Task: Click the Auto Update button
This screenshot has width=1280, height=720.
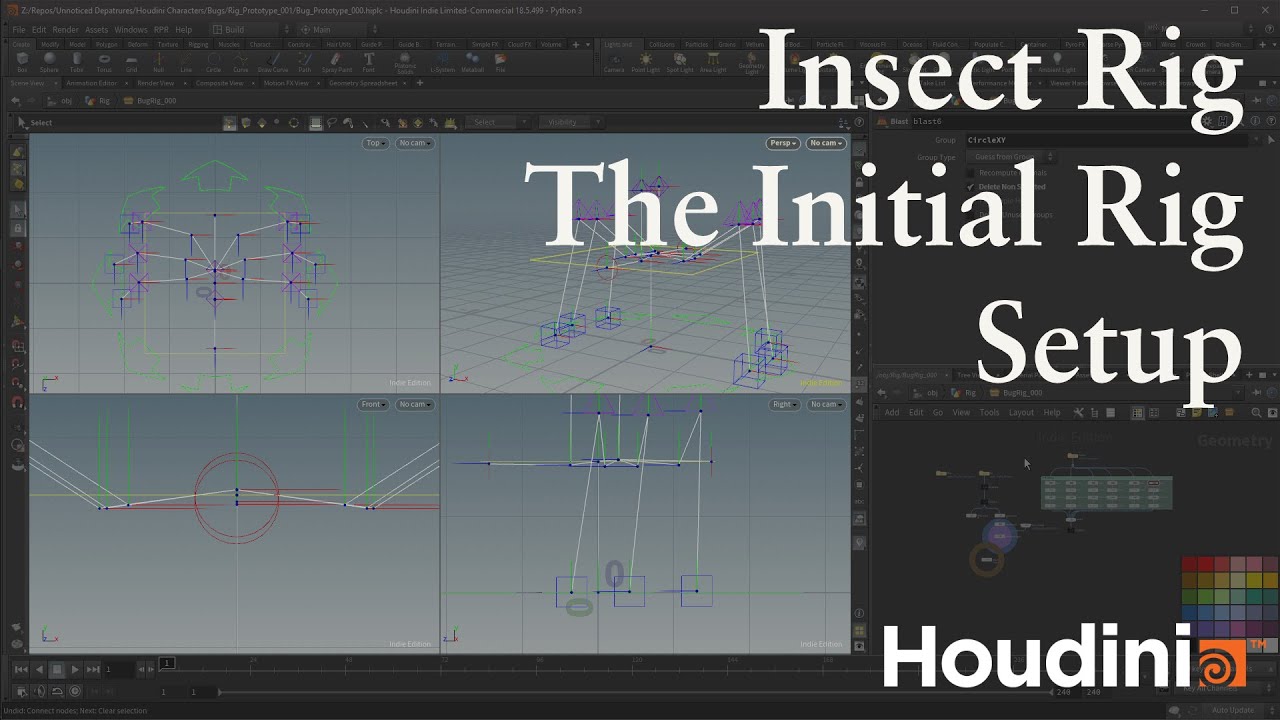Action: tap(1233, 710)
